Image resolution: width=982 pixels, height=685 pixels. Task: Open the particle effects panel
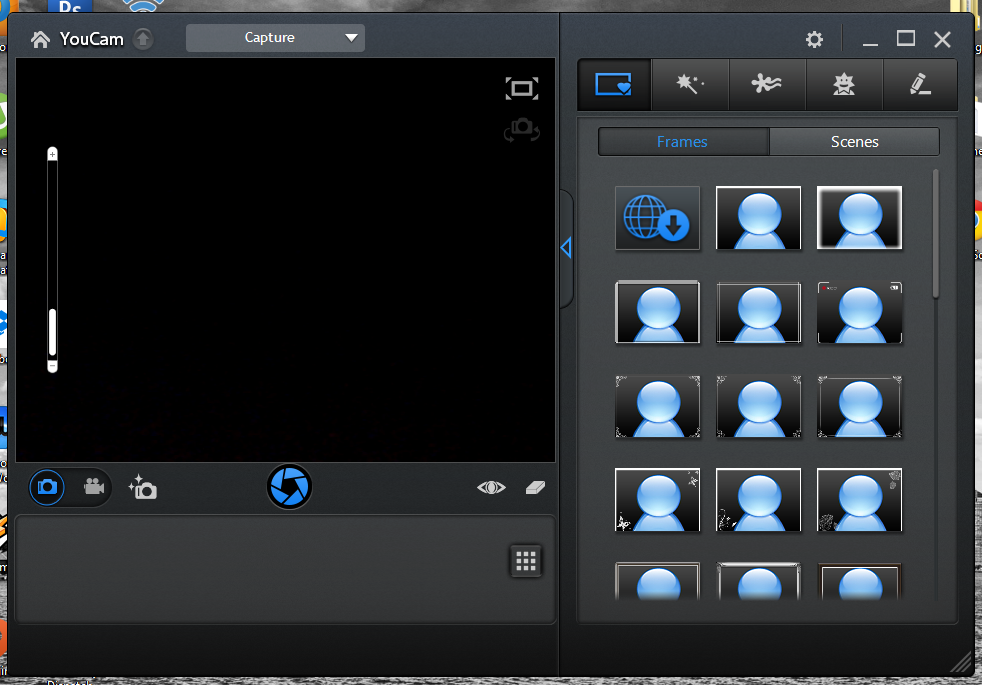pyautogui.click(x=767, y=84)
